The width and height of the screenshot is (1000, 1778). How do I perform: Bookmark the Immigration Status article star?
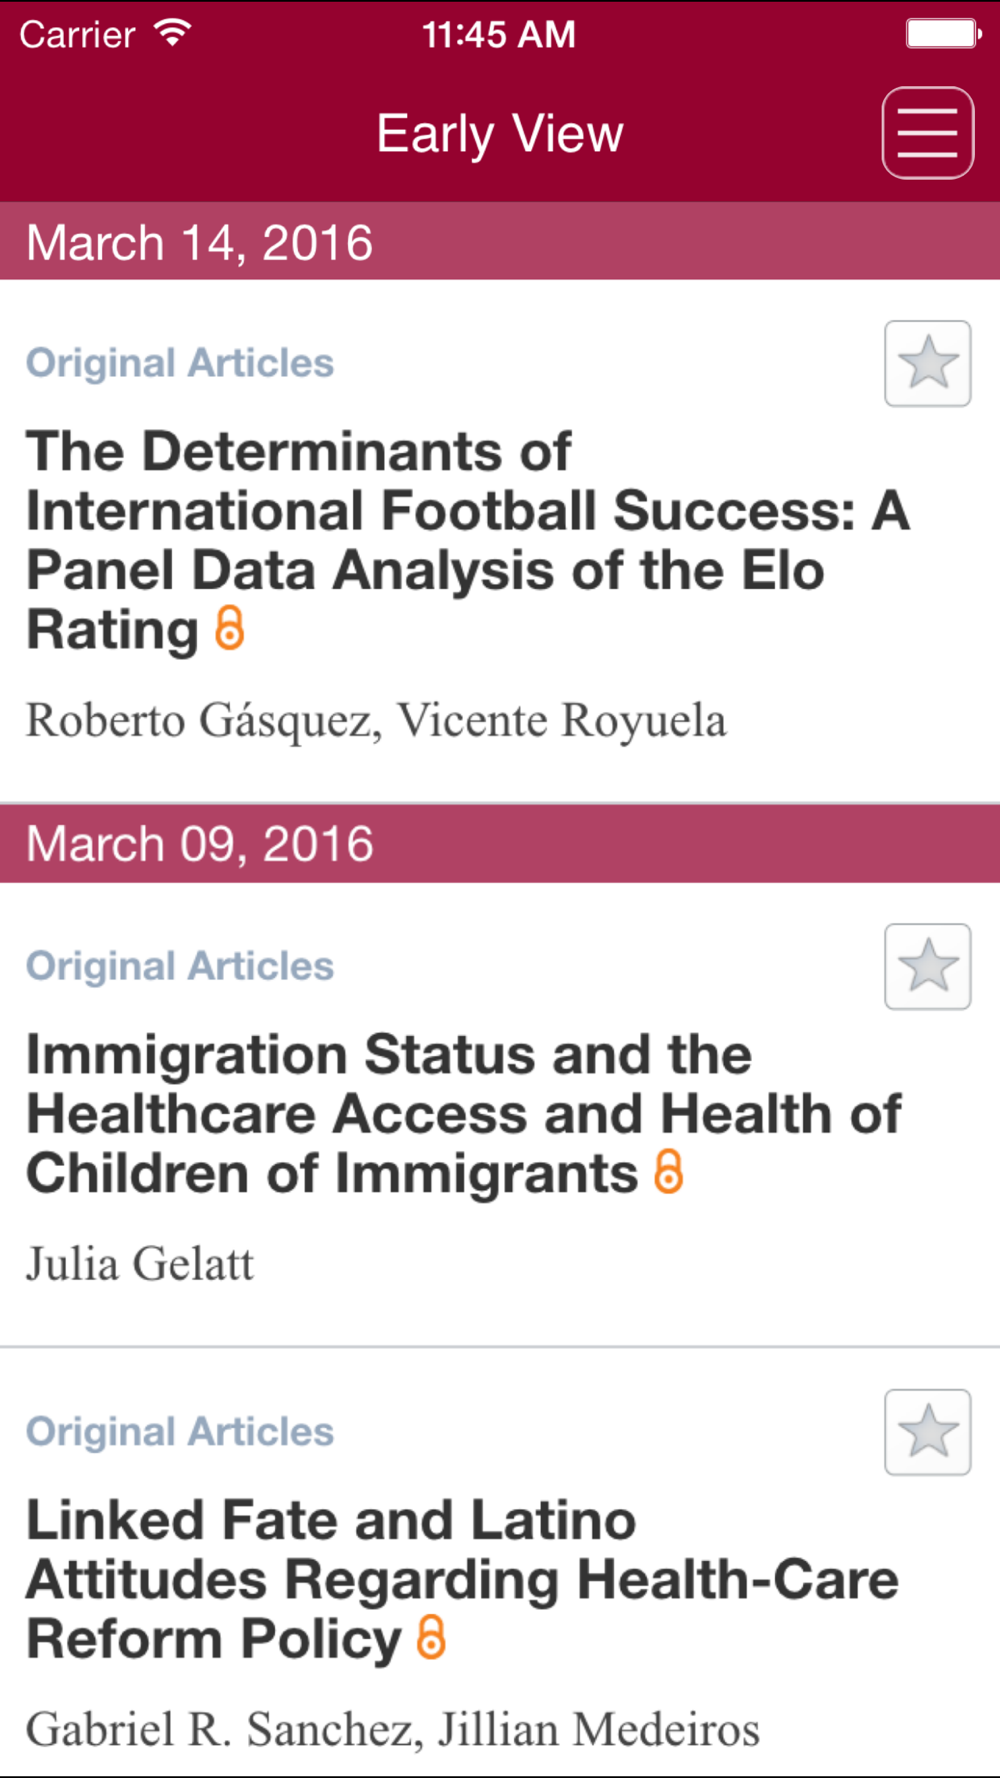tap(927, 966)
